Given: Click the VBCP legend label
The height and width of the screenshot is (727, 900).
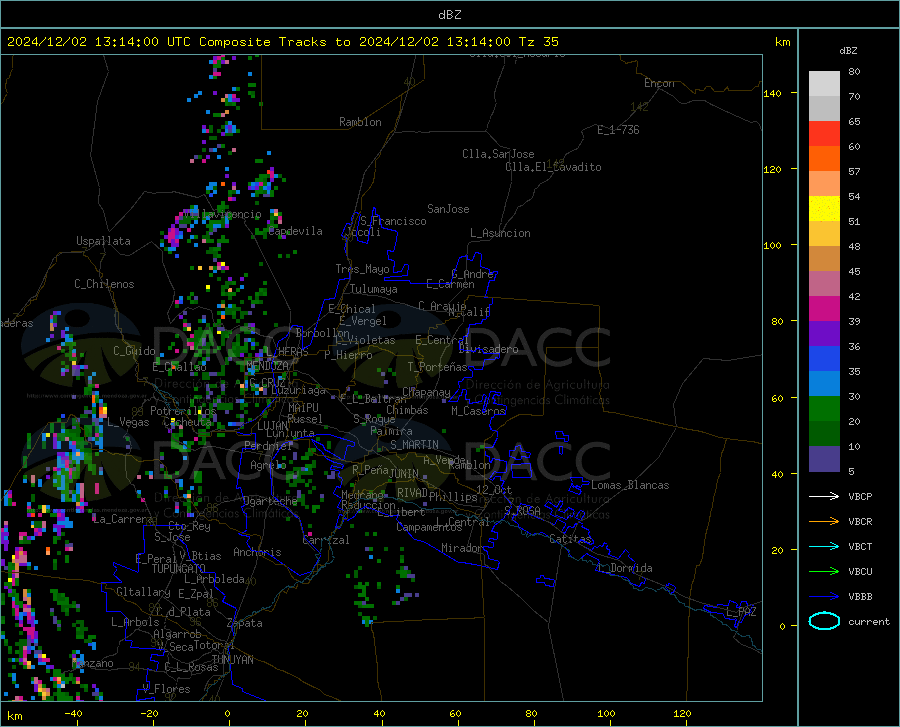Looking at the screenshot, I should 860,496.
